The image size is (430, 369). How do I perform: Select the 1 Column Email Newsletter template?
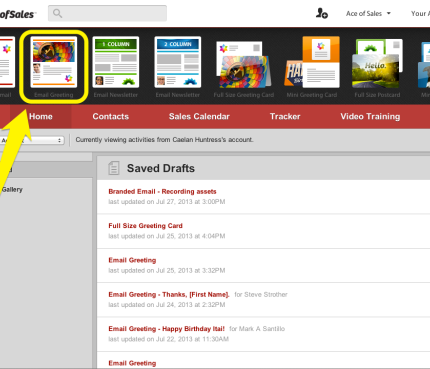116,62
